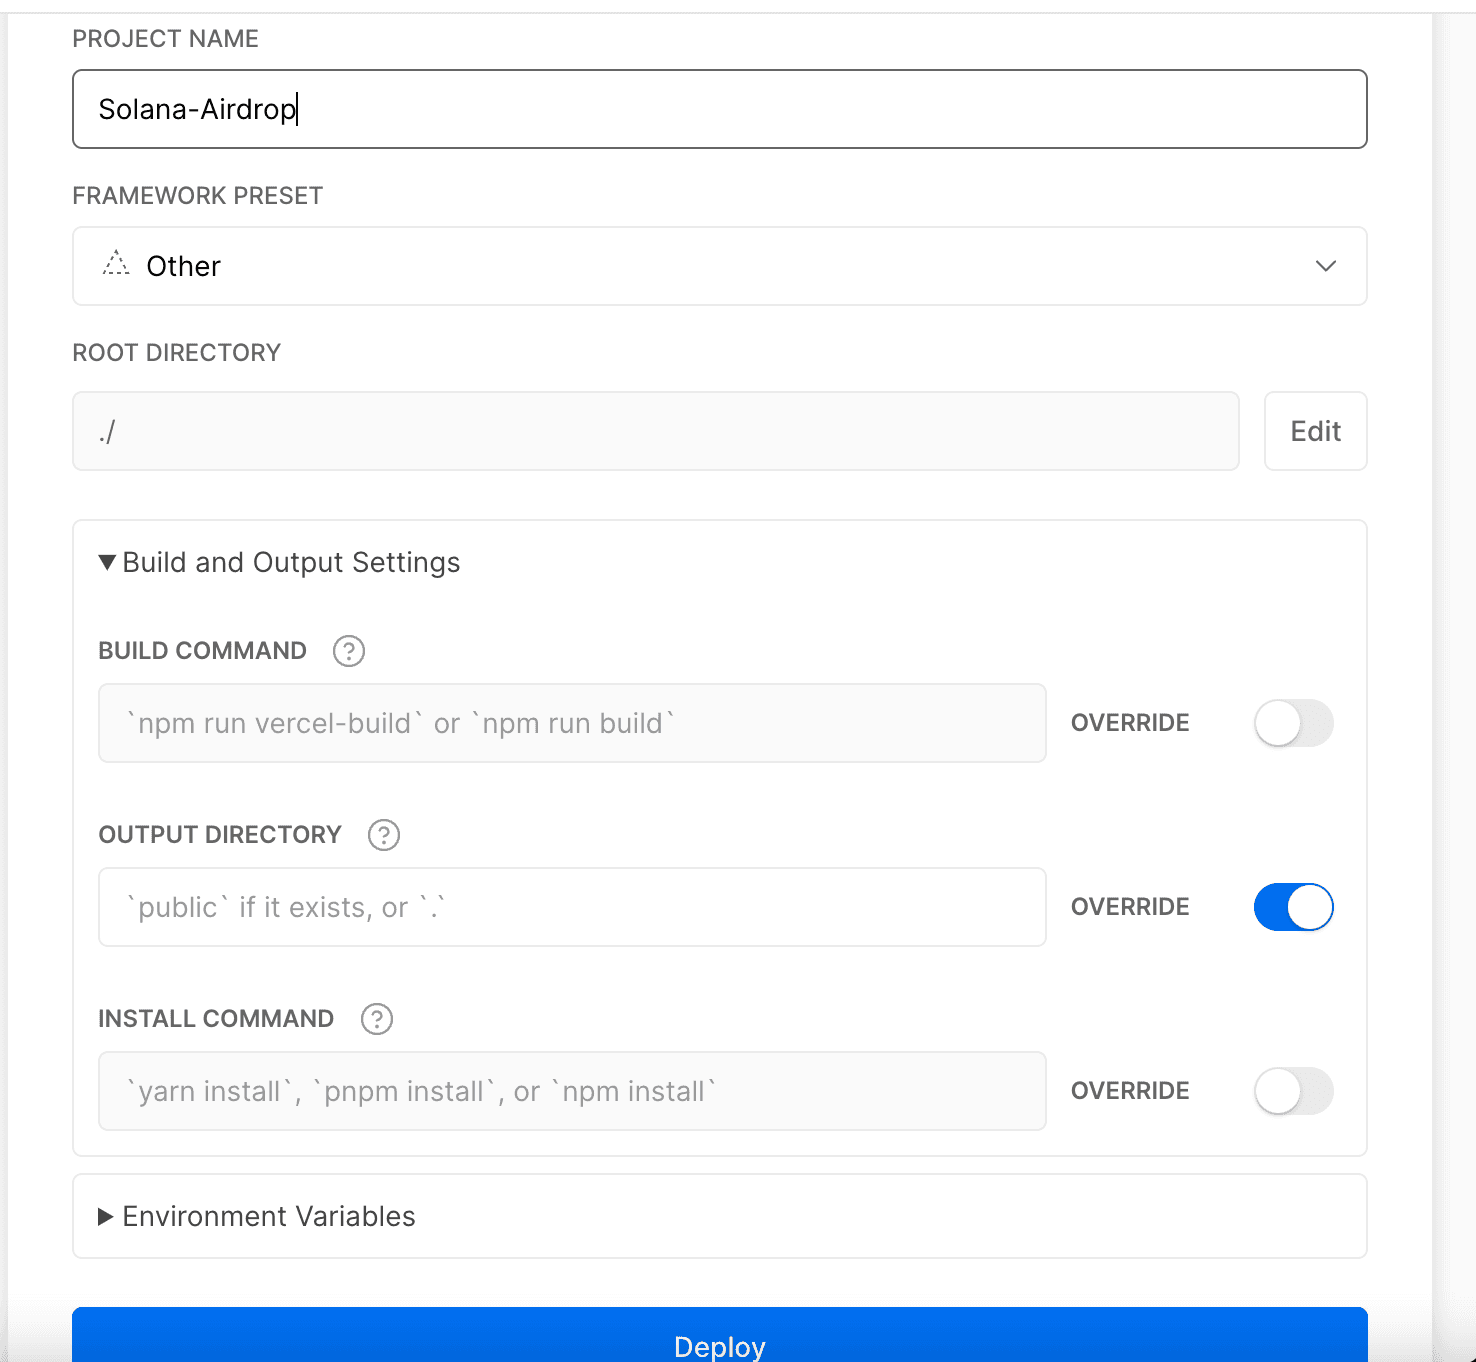Screen dimensions: 1476x1362
Task: Click the Install Command help icon
Action: 376,1019
